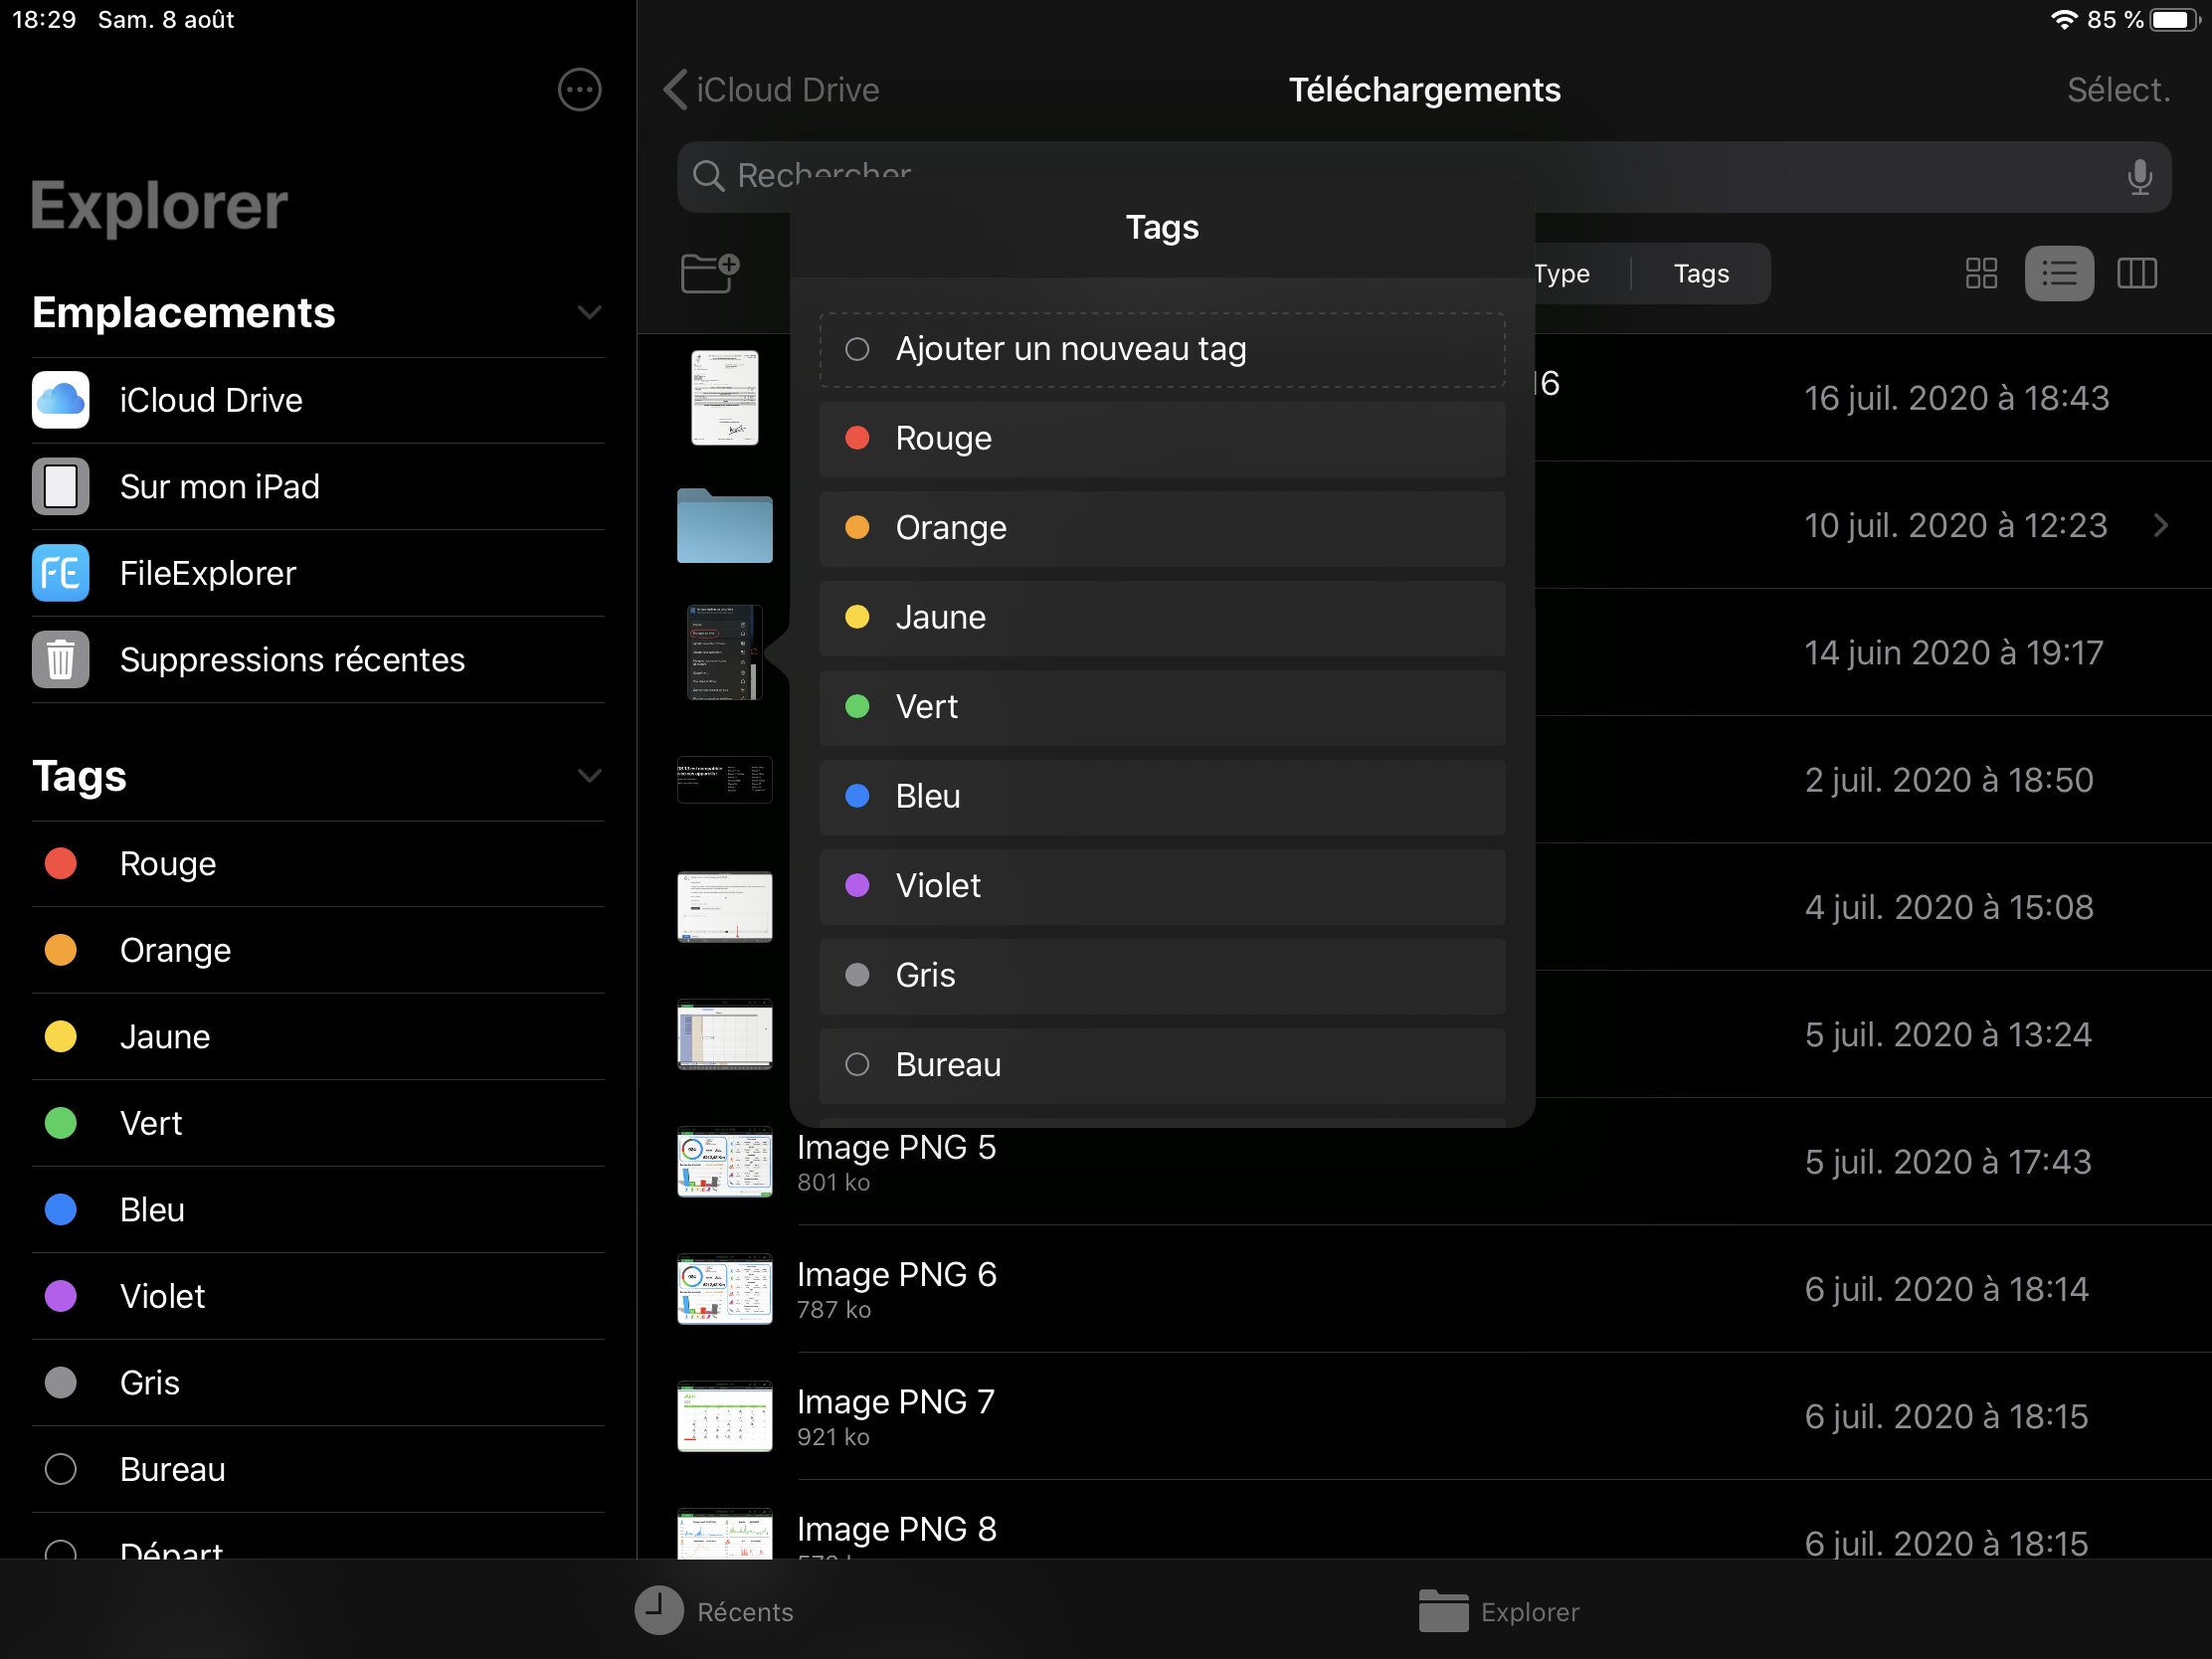
Task: Open the FileExplorer location
Action: click(x=207, y=573)
